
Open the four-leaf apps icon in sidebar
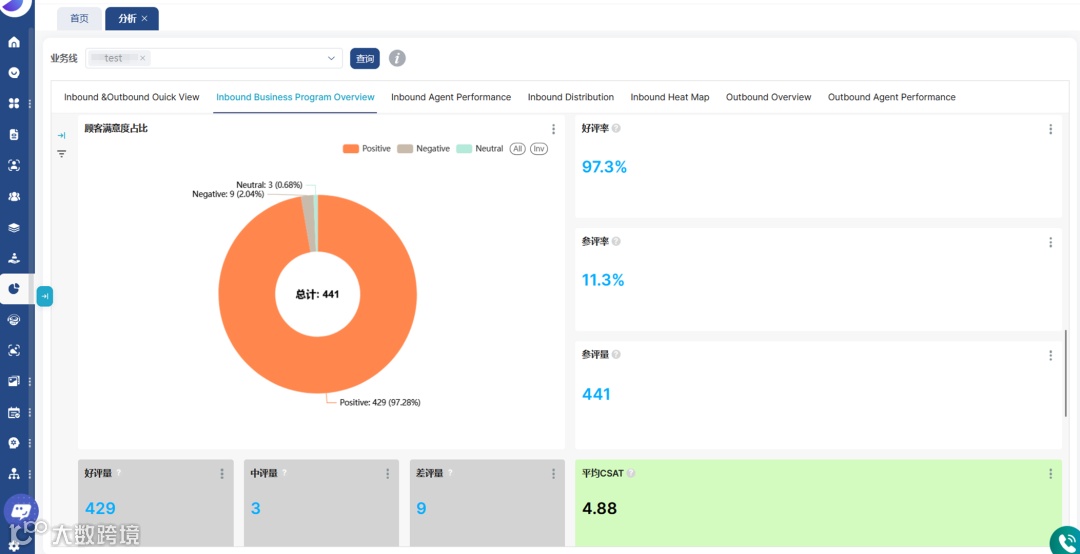pos(14,103)
